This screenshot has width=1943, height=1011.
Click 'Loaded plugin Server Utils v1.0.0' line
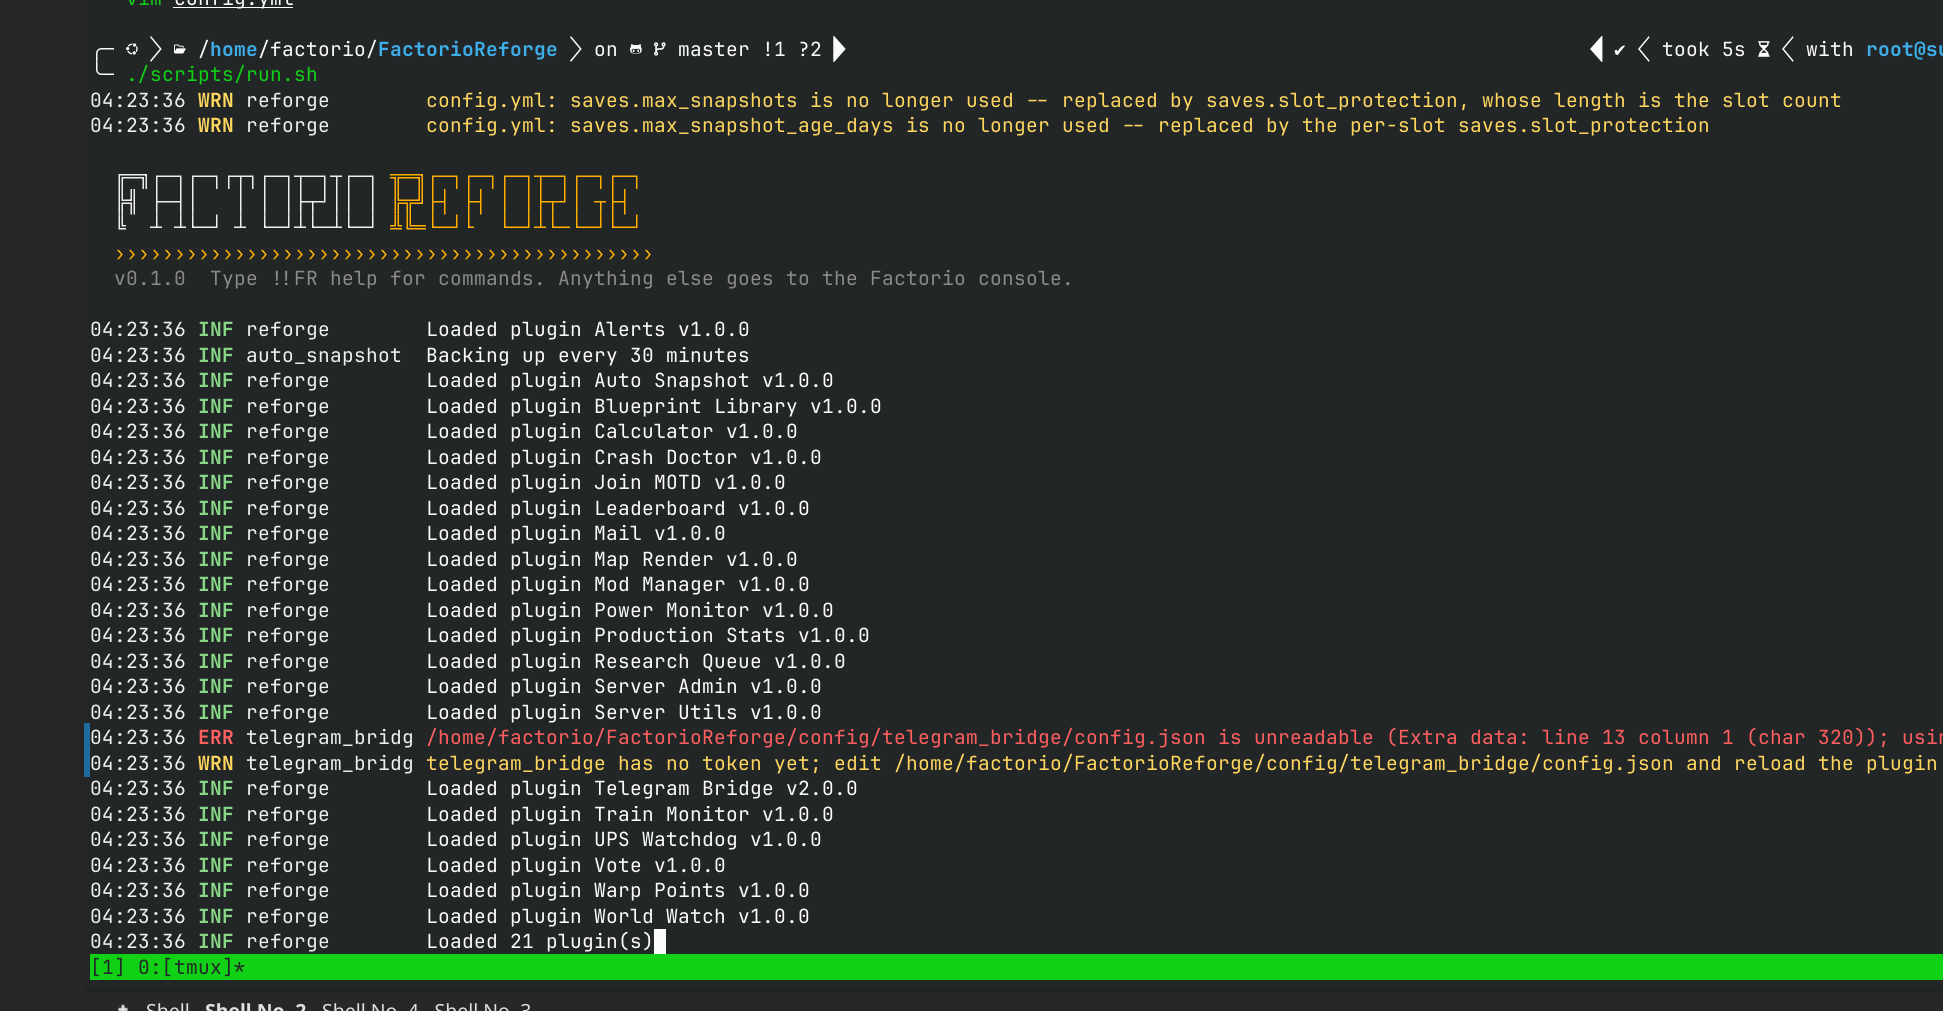[623, 713]
